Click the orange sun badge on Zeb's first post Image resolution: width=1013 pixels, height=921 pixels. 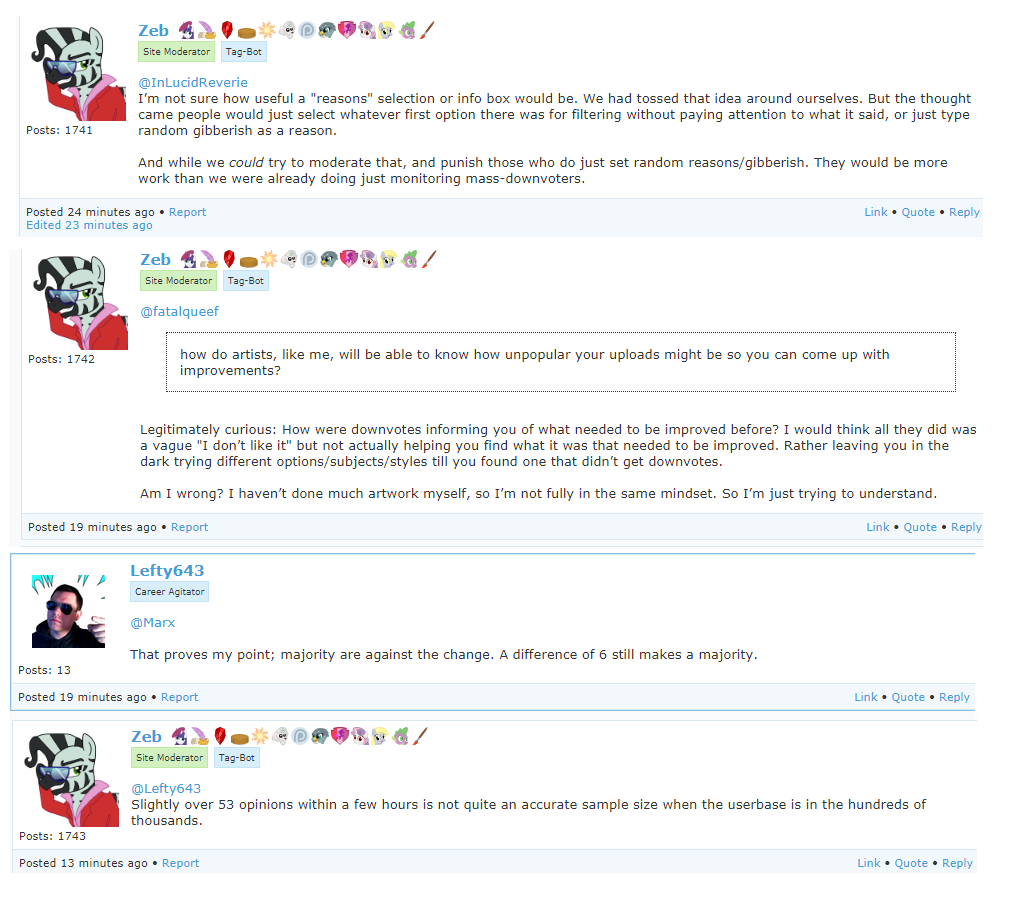[x=267, y=30]
